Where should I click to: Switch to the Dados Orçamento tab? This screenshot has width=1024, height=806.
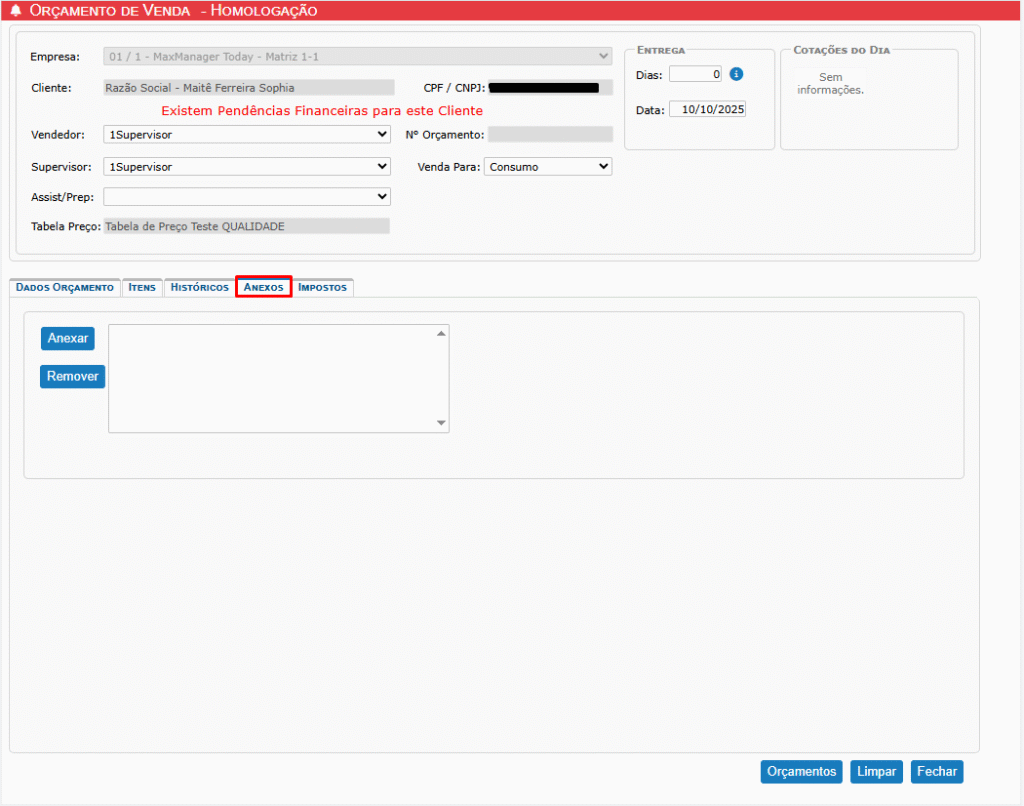[x=65, y=287]
